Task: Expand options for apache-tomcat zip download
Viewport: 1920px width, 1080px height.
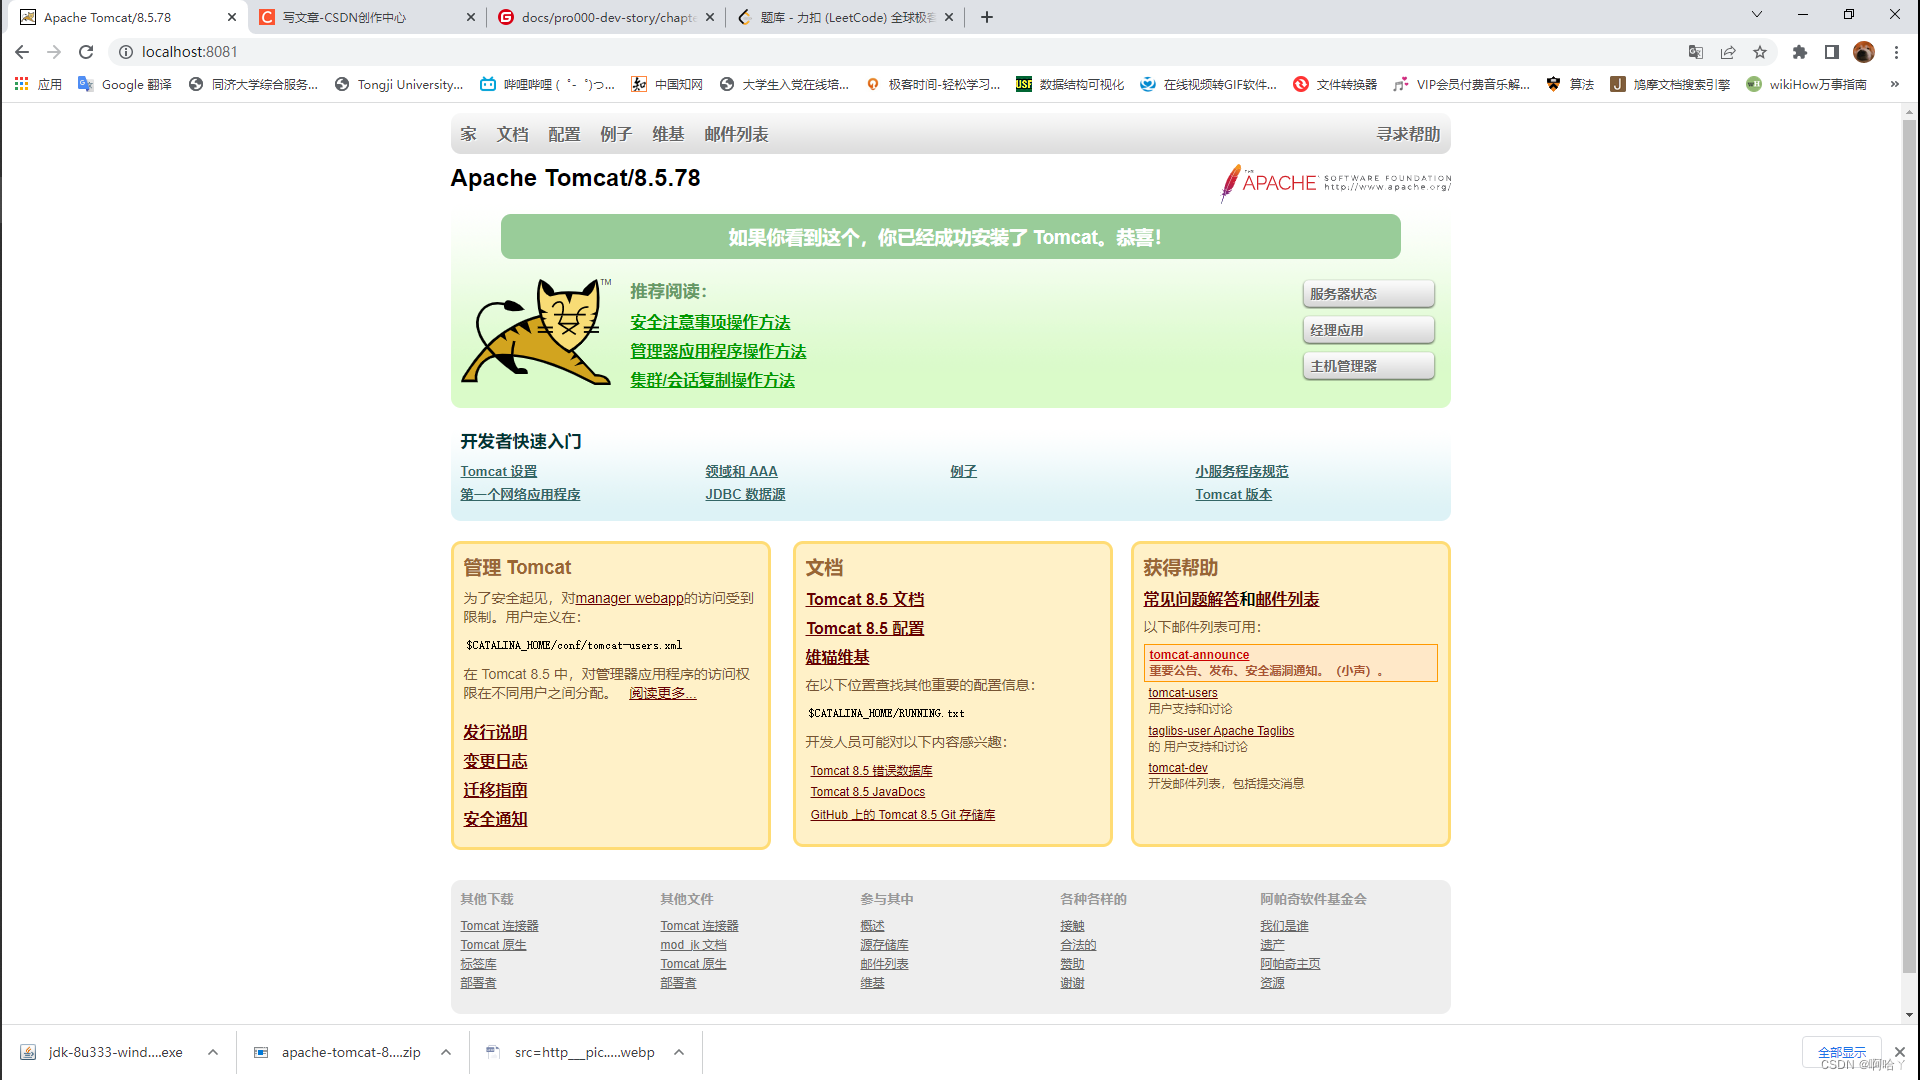Action: [x=446, y=1052]
